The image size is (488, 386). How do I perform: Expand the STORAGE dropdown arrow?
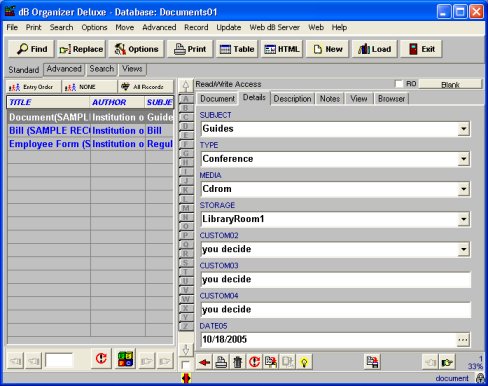point(463,219)
